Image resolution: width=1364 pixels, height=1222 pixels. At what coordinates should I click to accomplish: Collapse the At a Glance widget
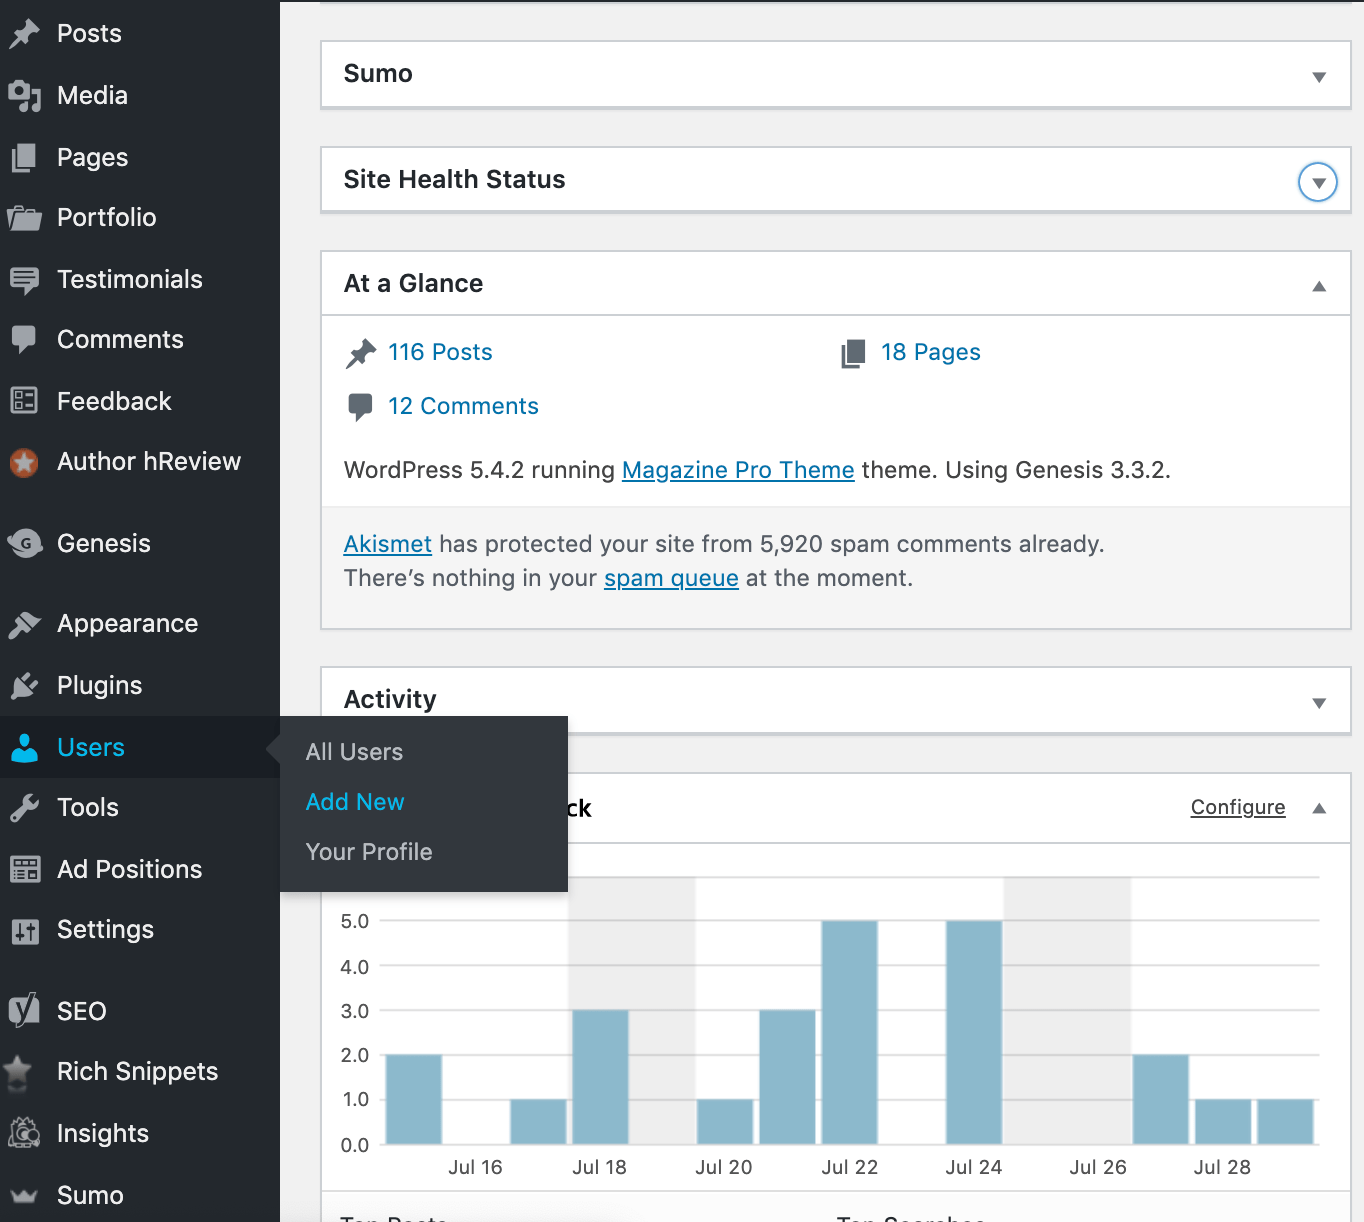tap(1319, 286)
